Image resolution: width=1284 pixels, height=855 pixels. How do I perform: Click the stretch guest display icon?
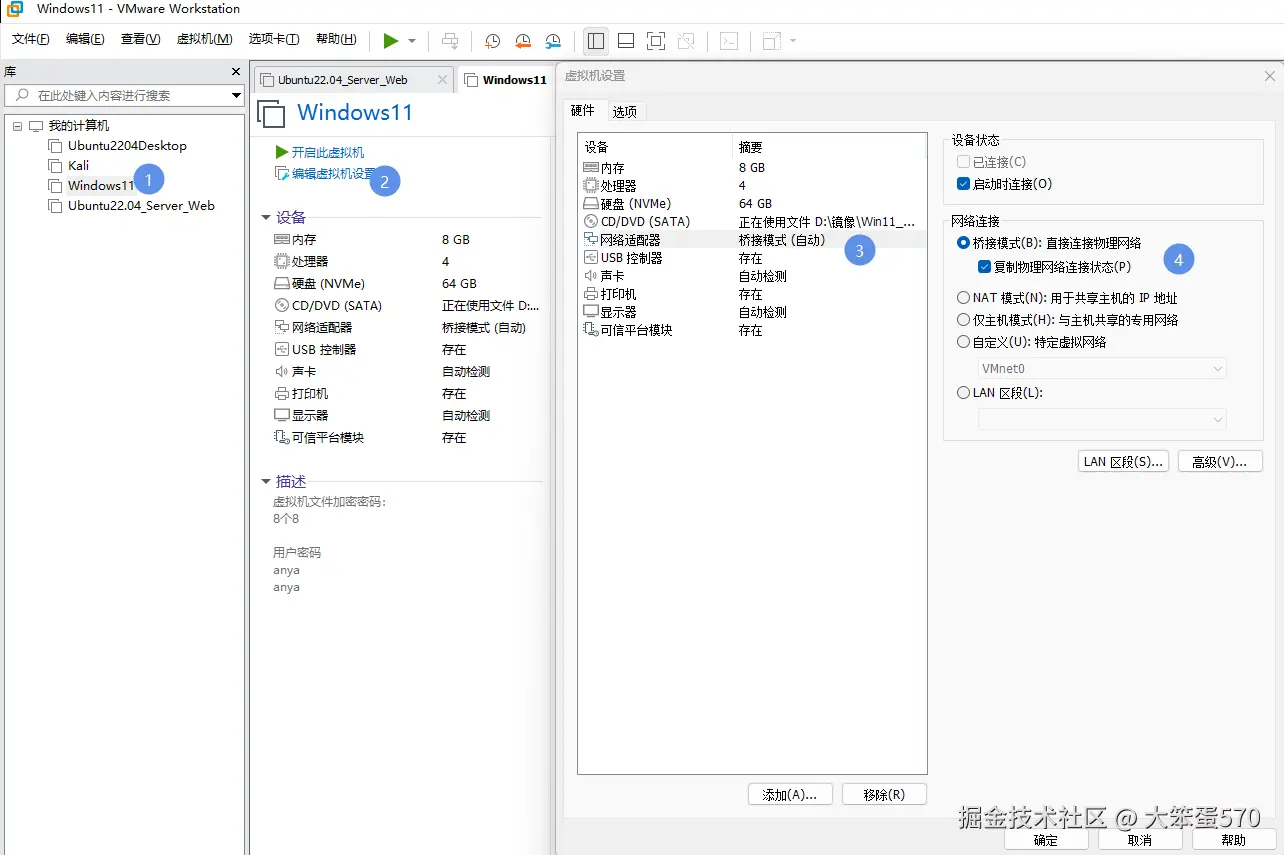tap(771, 41)
